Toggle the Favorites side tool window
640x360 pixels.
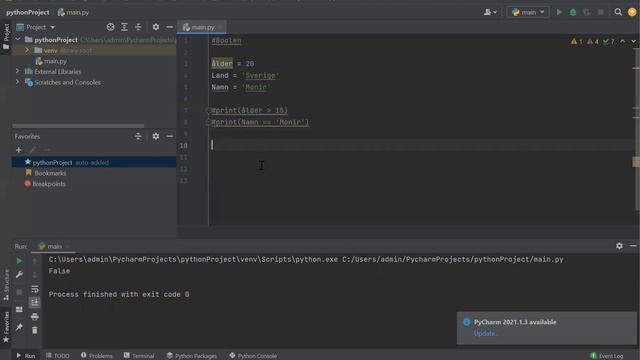coord(6,327)
